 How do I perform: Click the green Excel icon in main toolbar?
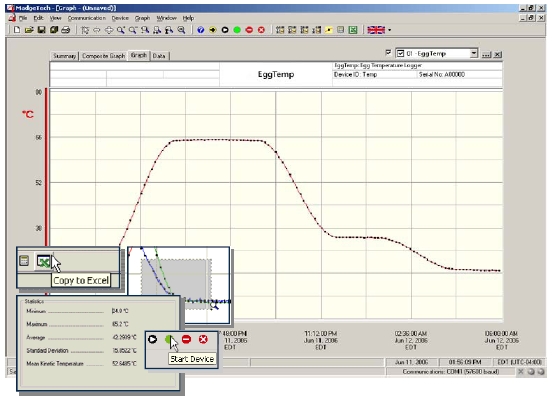point(353,30)
